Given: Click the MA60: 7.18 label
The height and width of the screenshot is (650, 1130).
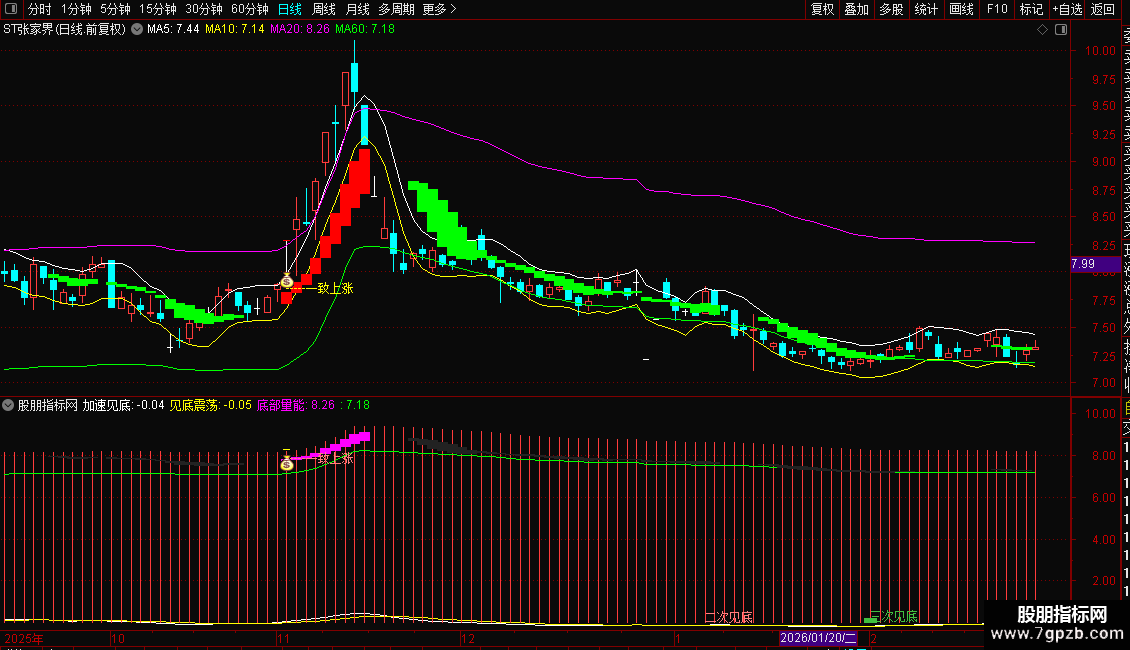Looking at the screenshot, I should [365, 30].
